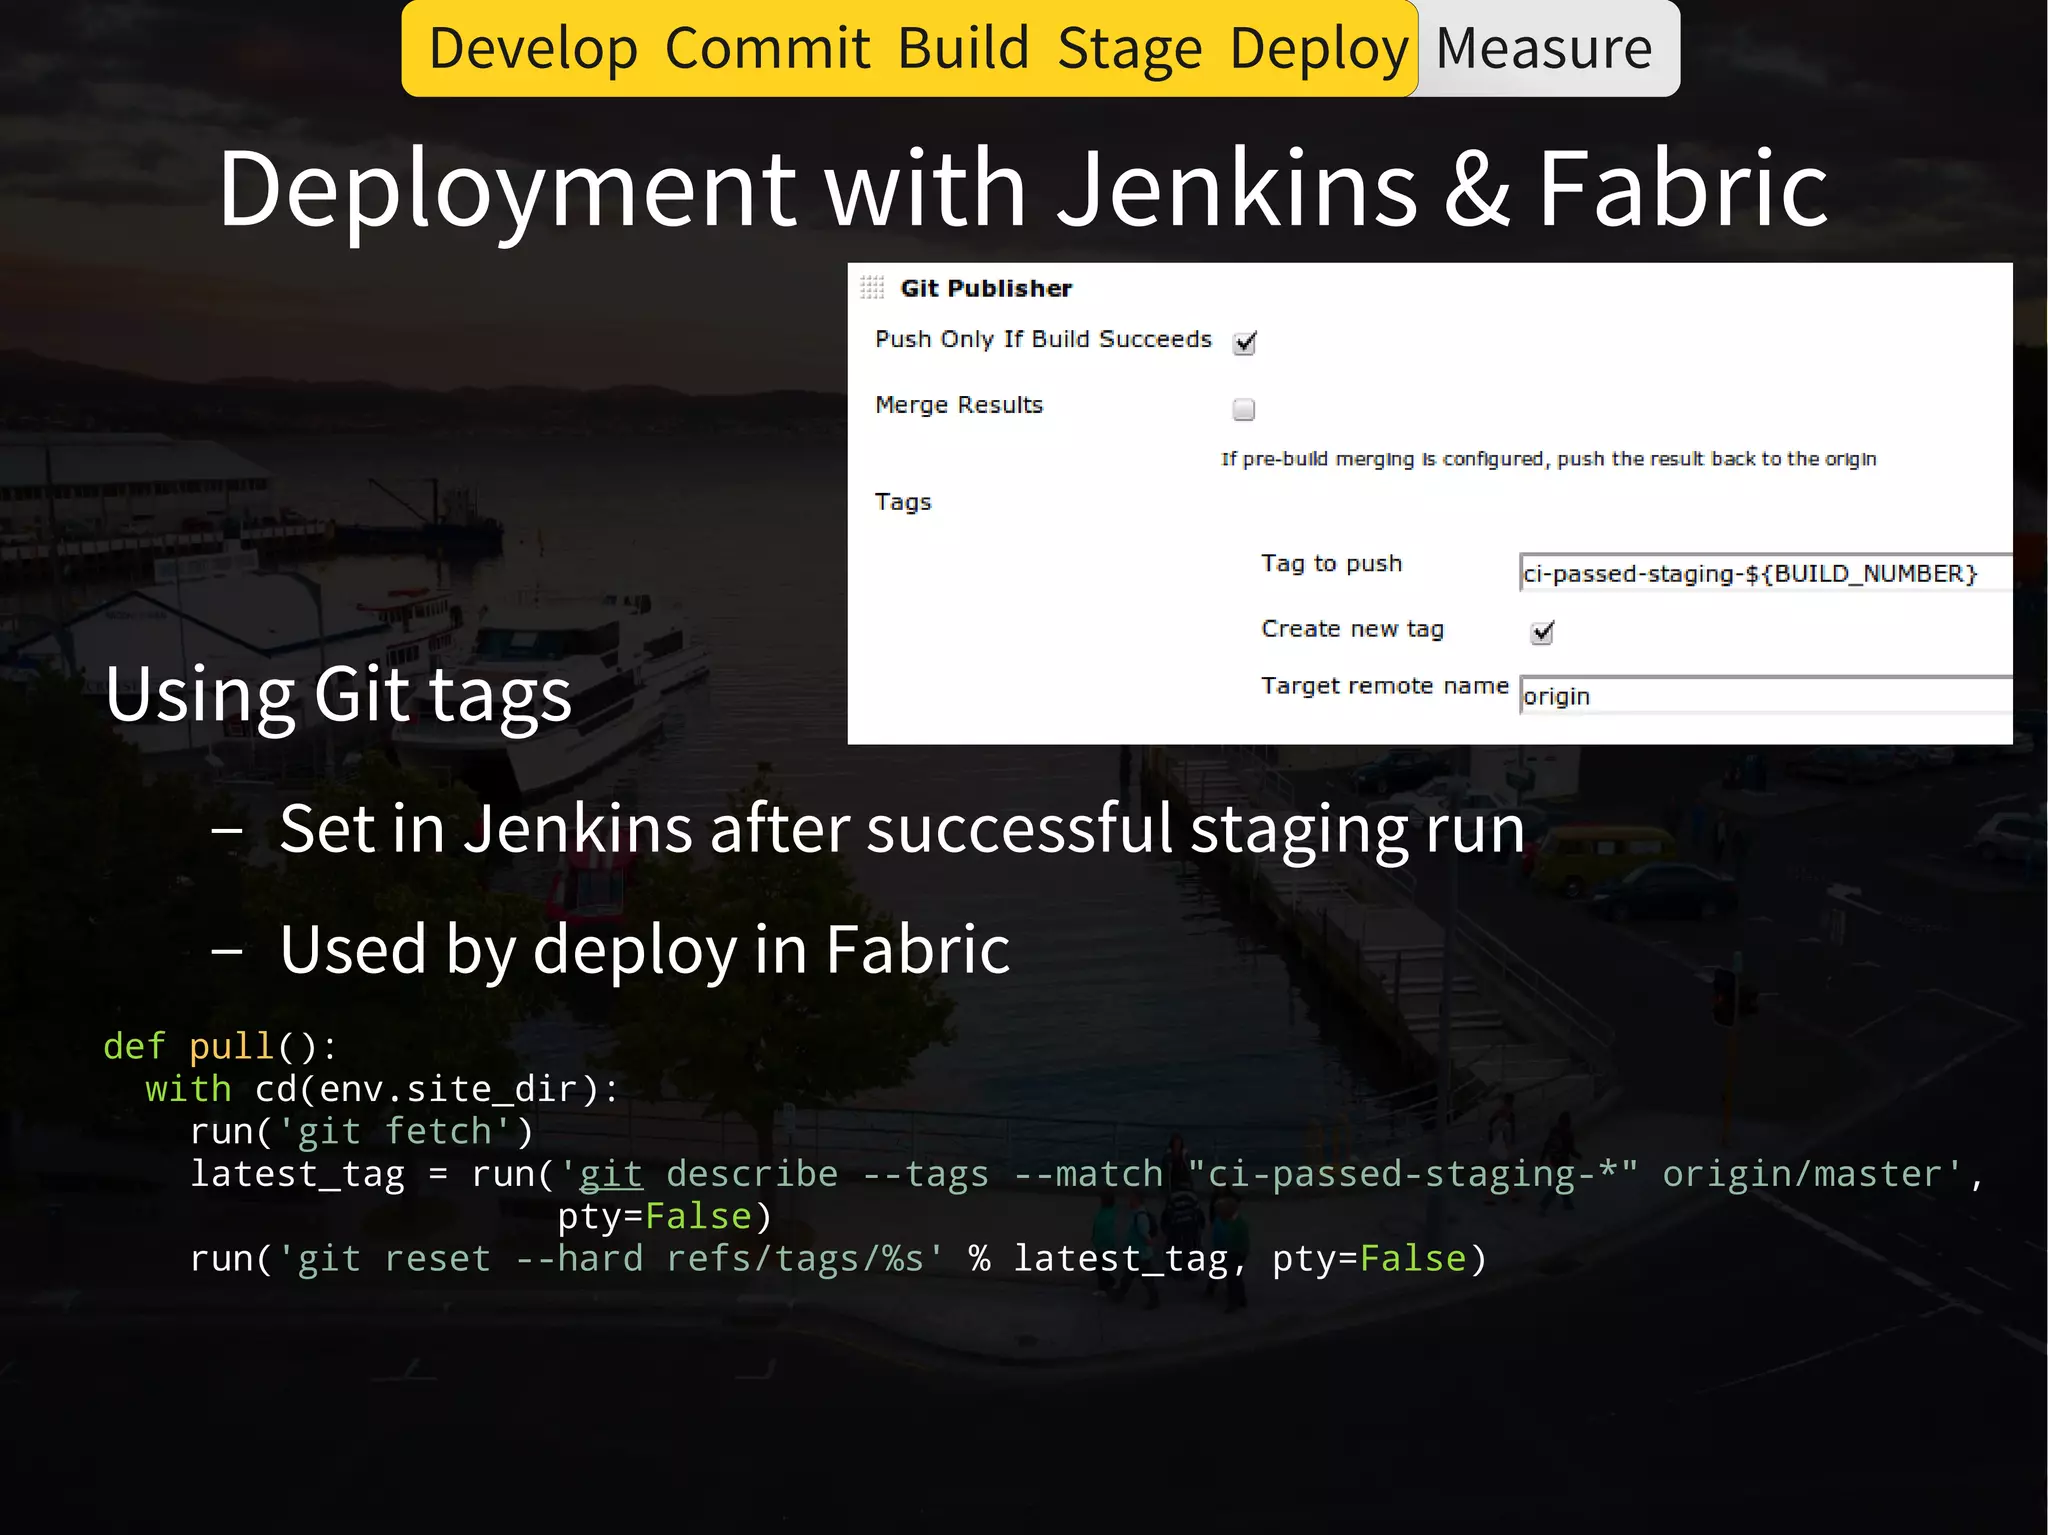Viewport: 2048px width, 1535px height.
Task: Click the Merge Results label
Action: click(x=959, y=405)
